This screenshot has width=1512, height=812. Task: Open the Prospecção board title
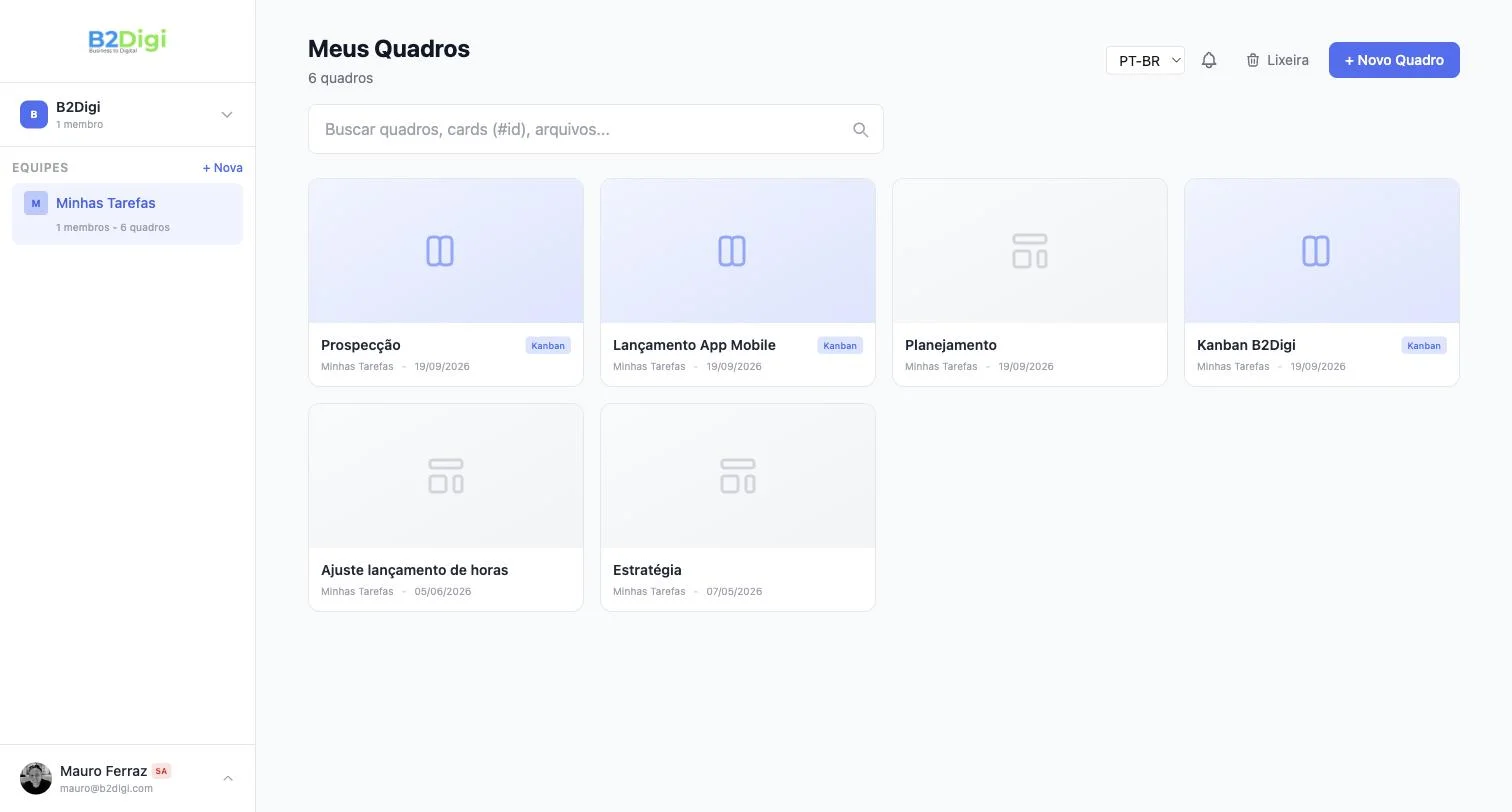(x=361, y=345)
